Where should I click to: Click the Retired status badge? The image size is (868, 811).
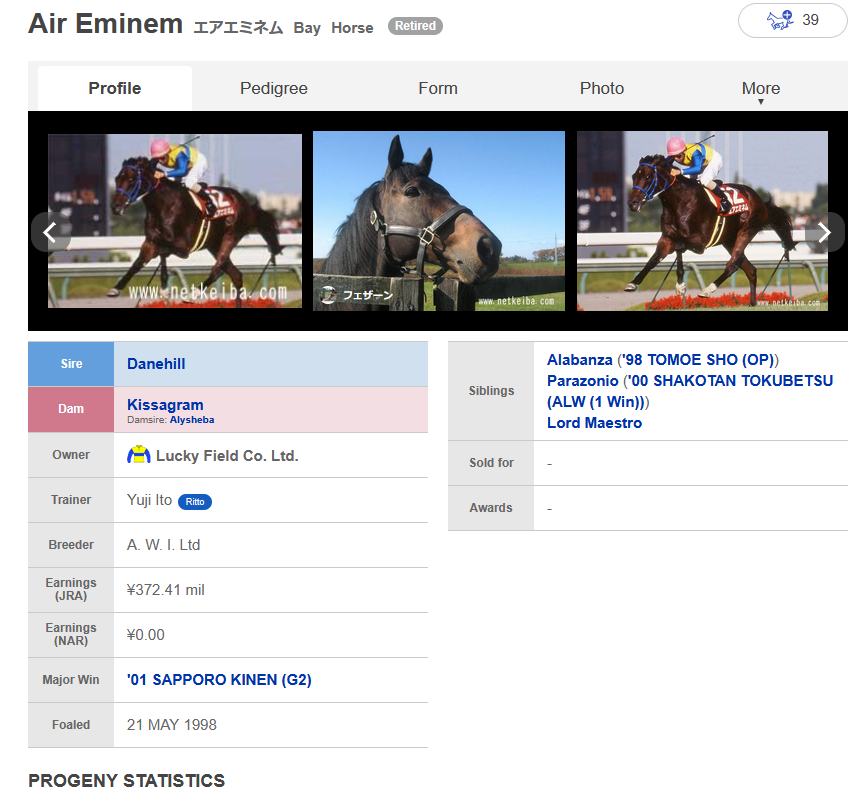pos(415,26)
